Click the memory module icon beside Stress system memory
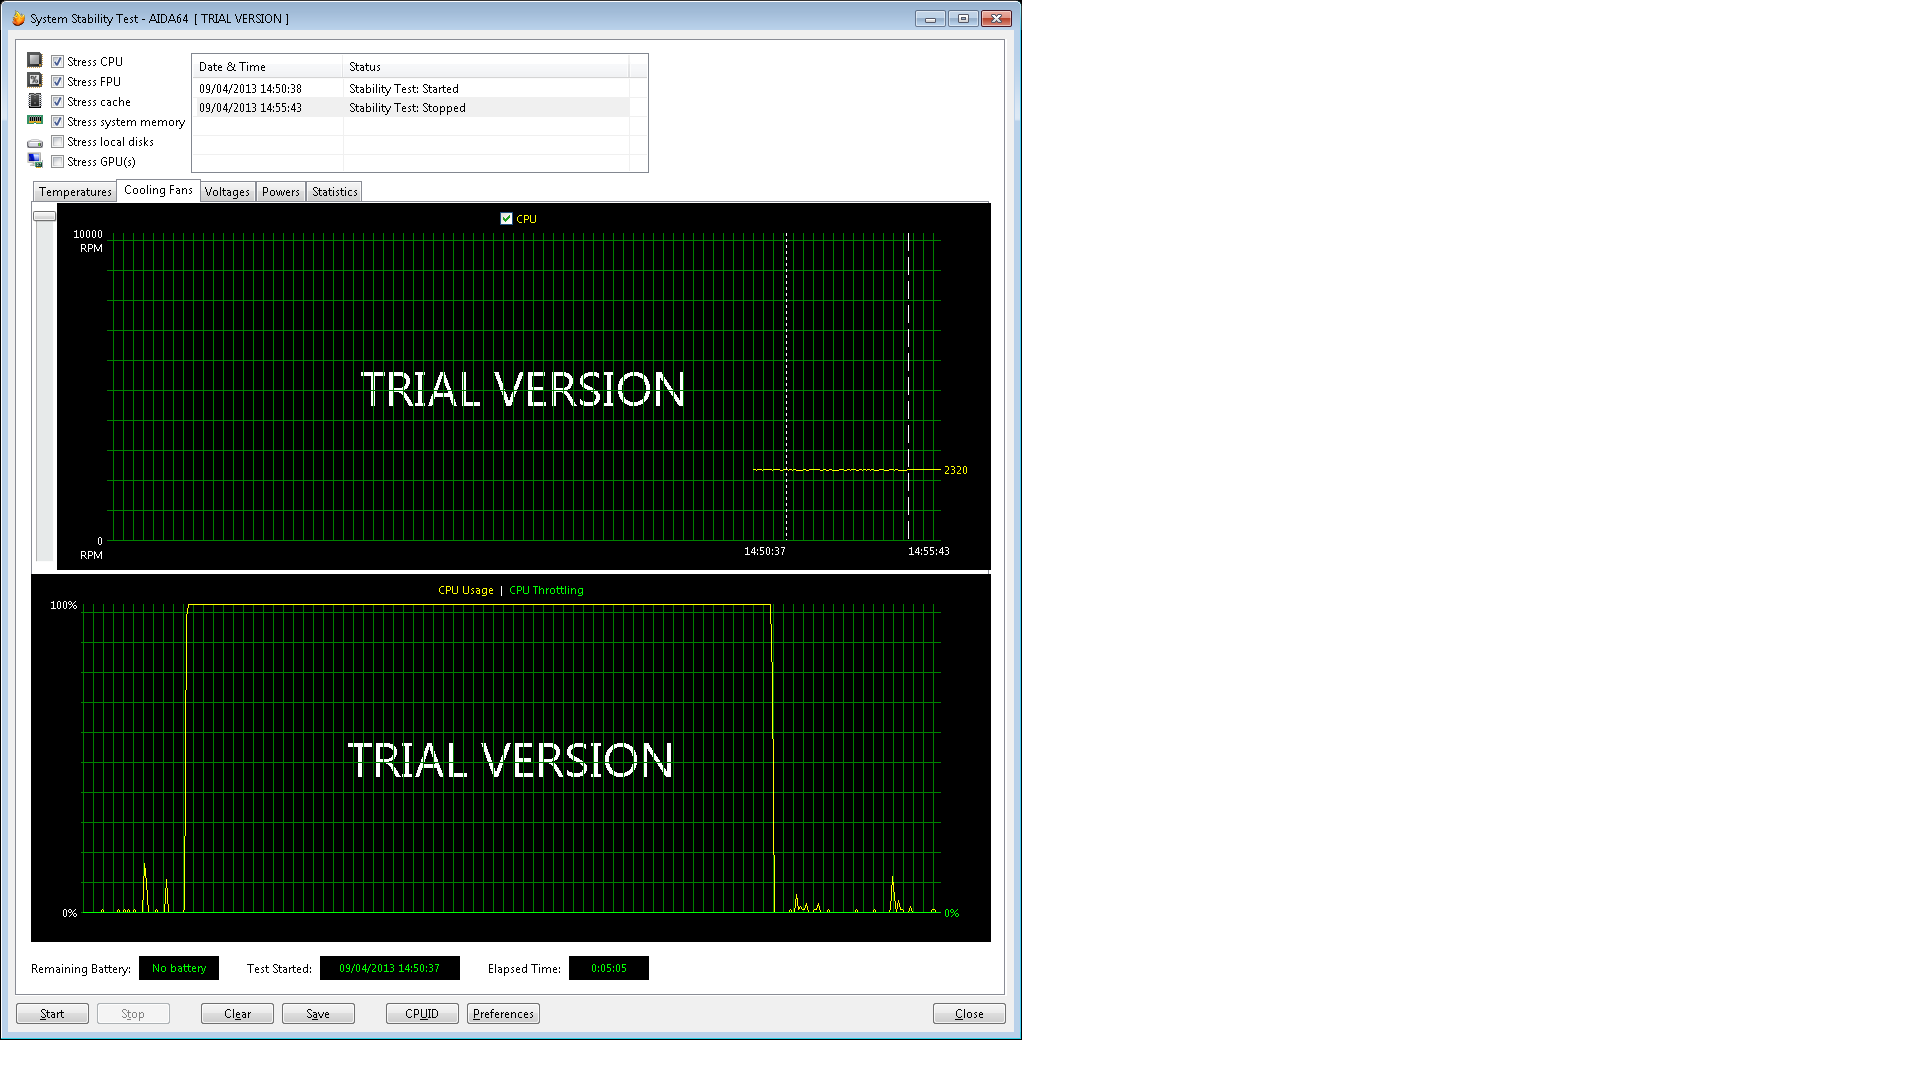This screenshot has height=1080, width=1920. pyautogui.click(x=35, y=121)
